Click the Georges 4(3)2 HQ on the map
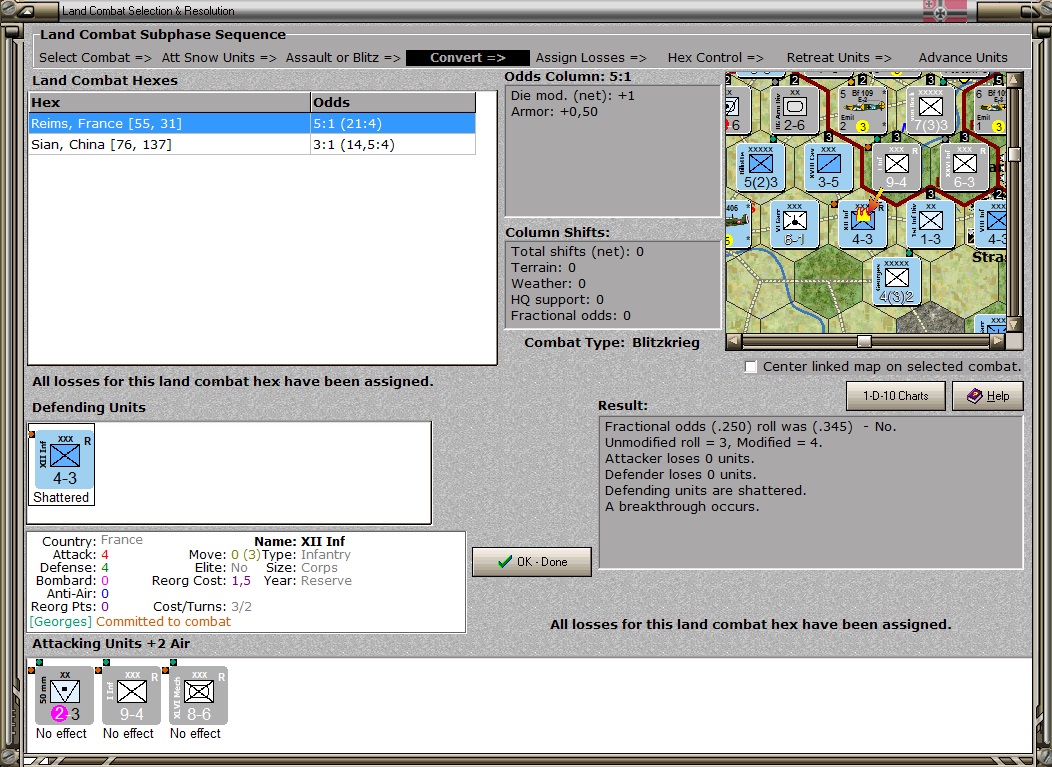Viewport: 1052px width, 767px height. [x=896, y=281]
